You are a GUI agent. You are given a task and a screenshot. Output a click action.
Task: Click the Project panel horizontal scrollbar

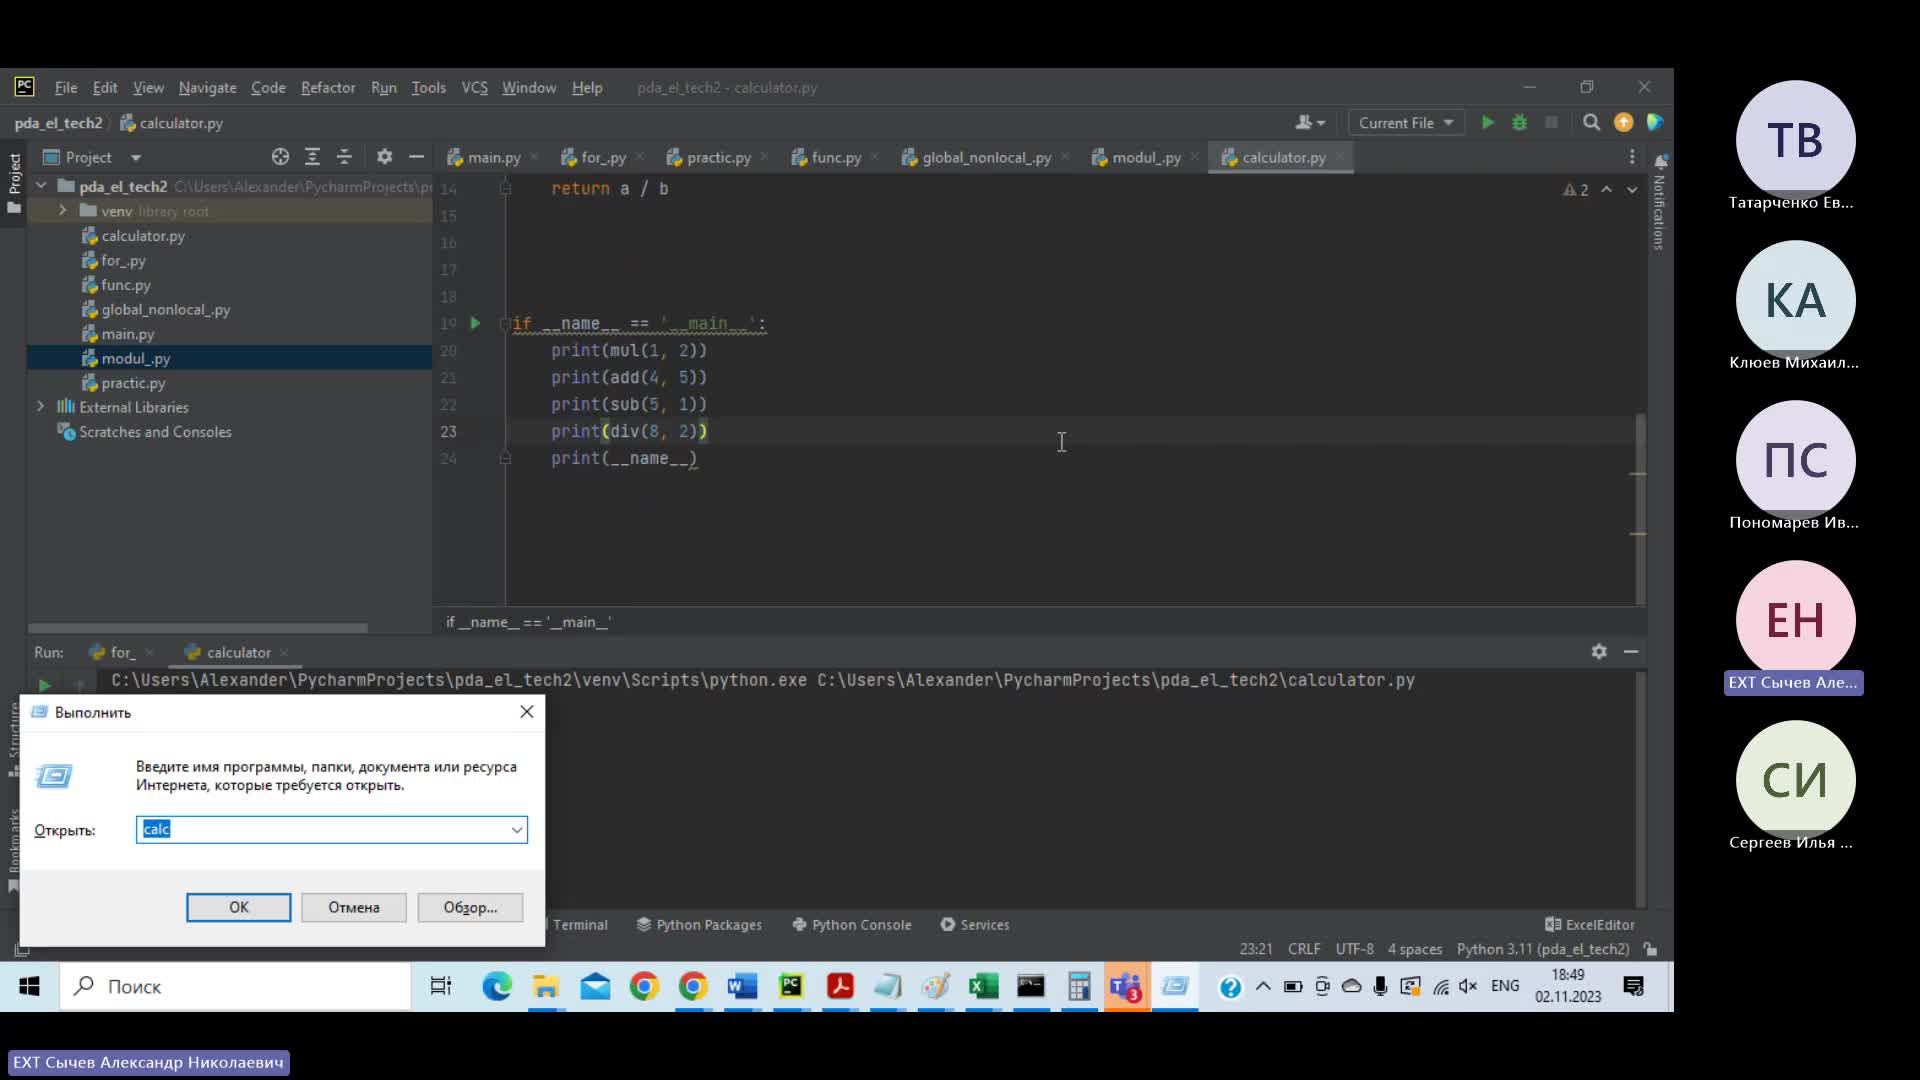point(198,628)
